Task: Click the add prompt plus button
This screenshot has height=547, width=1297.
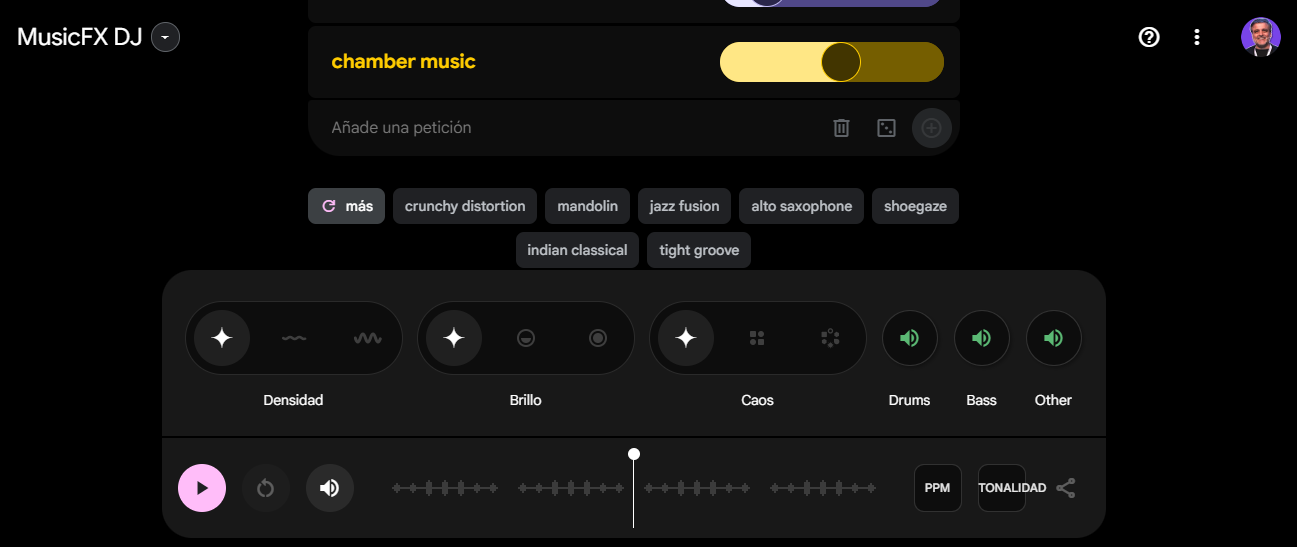Action: pos(931,128)
